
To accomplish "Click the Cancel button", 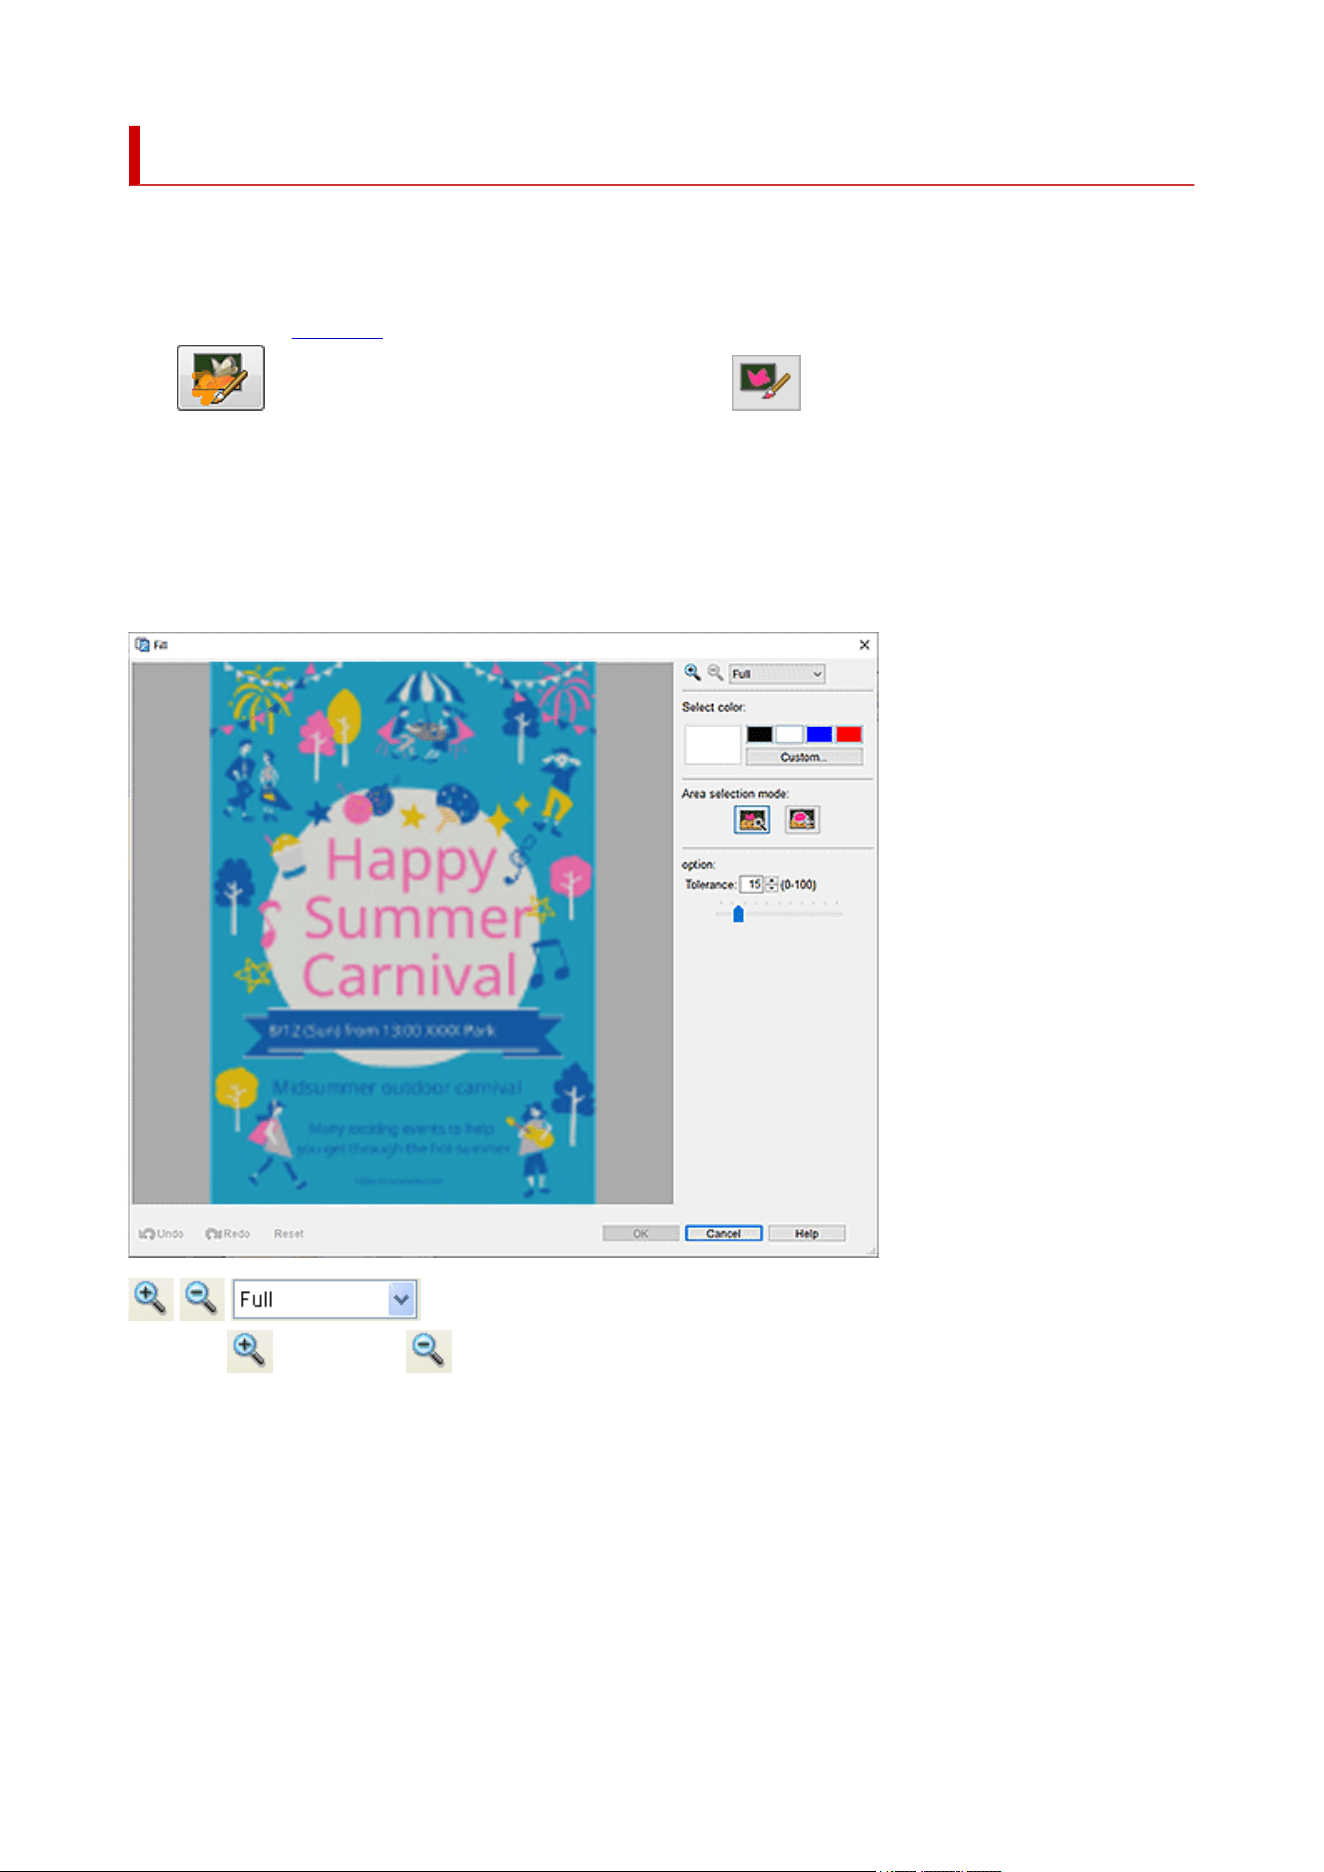I will (724, 1234).
